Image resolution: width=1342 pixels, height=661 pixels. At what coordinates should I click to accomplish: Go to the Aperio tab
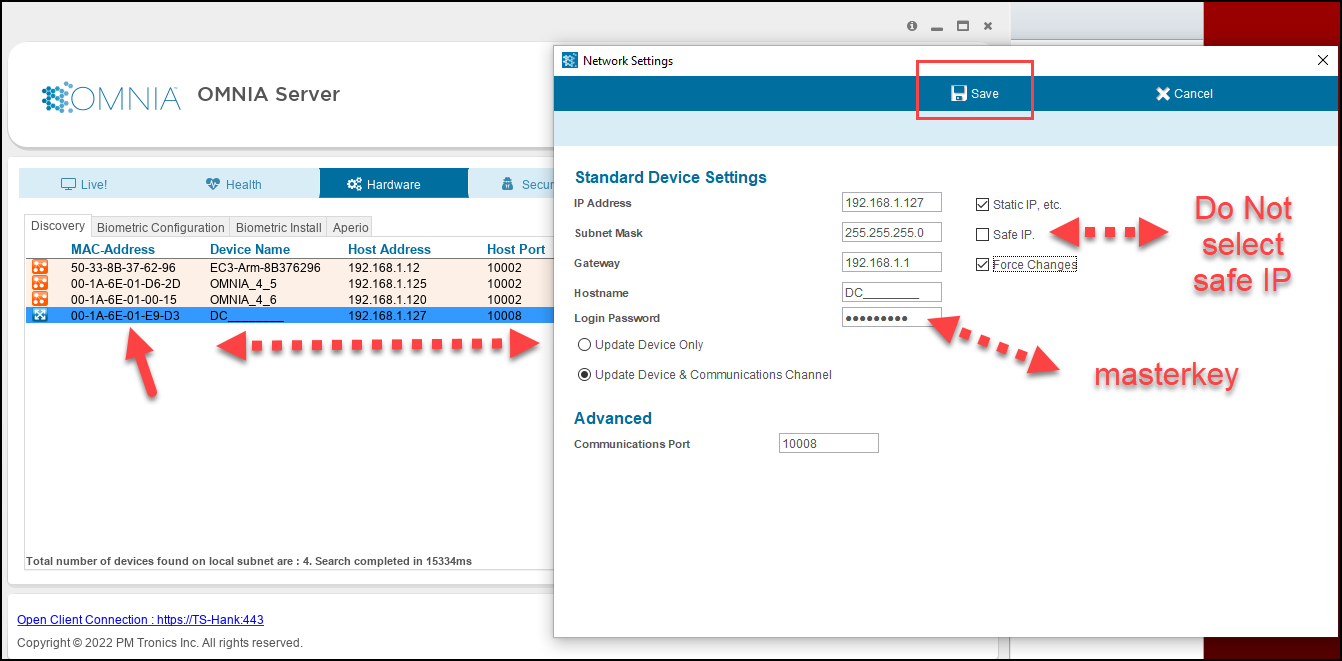(351, 227)
